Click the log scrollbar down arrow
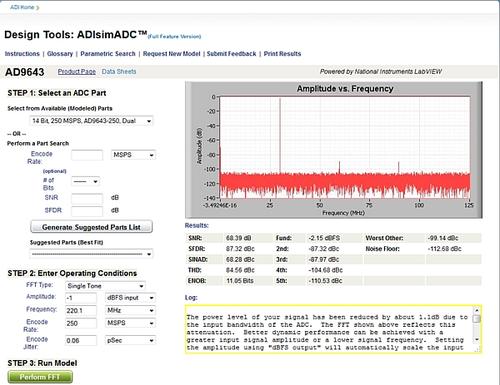 477,339
